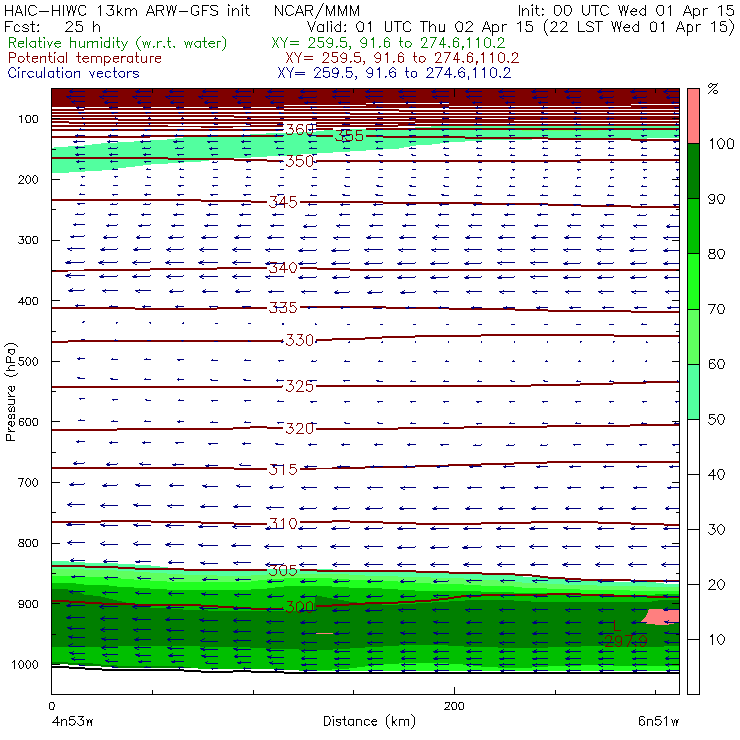
Task: Click 'Init: 00 UTC Wed 01 Apr 15'
Action: tap(626, 11)
